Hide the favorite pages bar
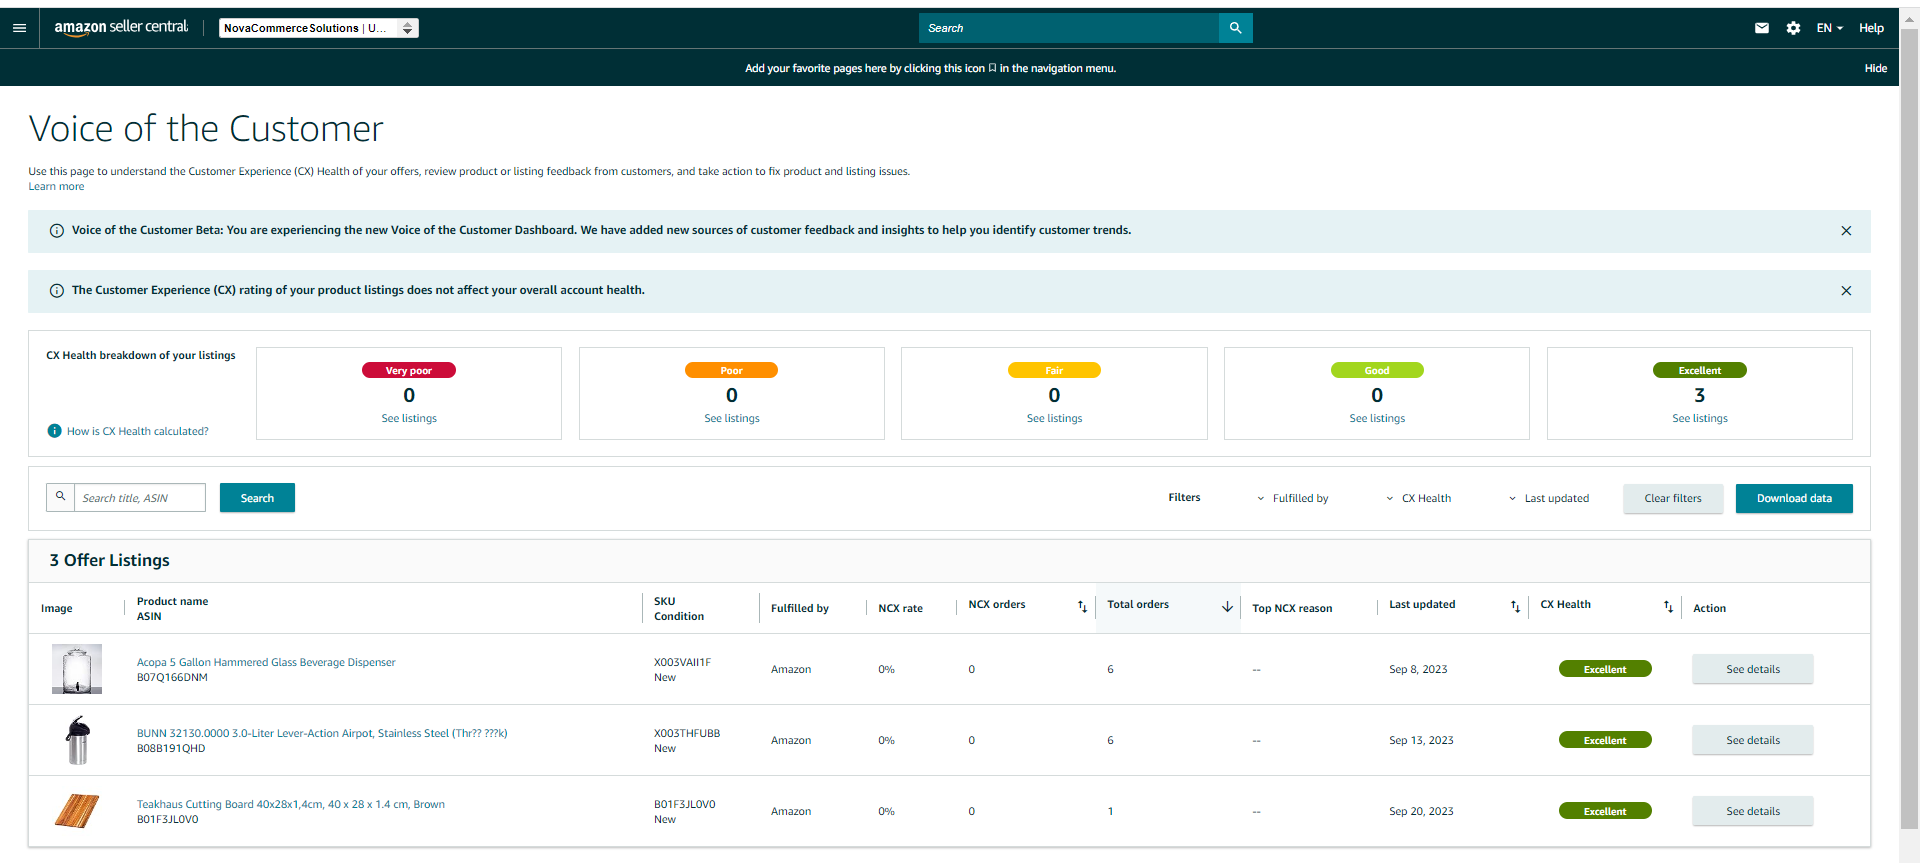The height and width of the screenshot is (863, 1920). click(x=1875, y=68)
